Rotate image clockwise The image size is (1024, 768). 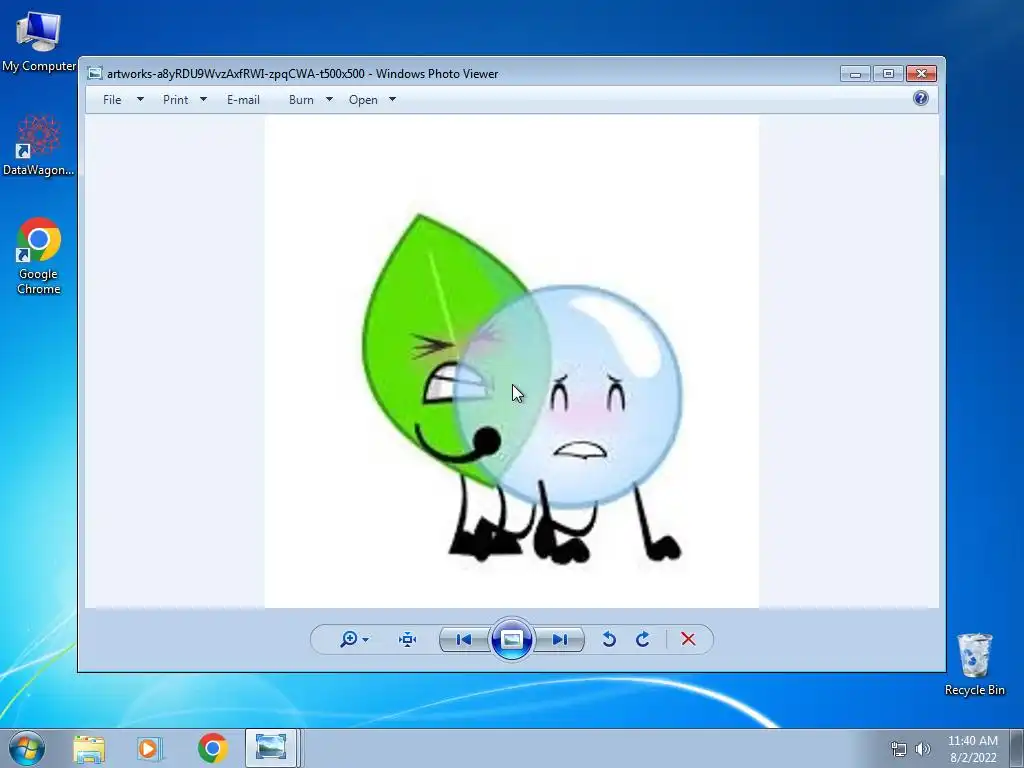643,639
